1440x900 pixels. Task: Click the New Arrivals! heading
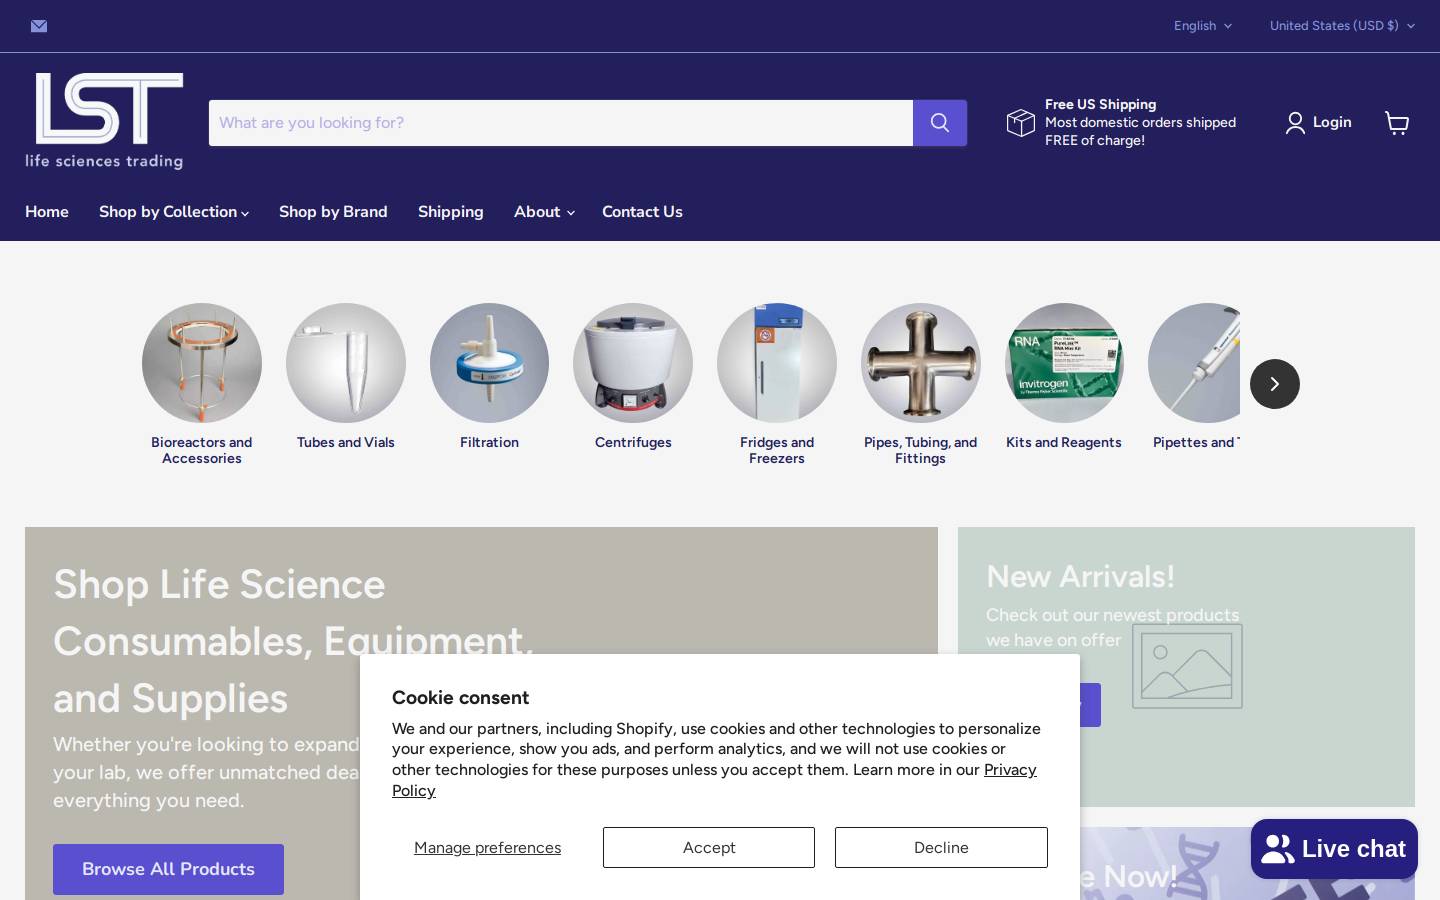1080,576
